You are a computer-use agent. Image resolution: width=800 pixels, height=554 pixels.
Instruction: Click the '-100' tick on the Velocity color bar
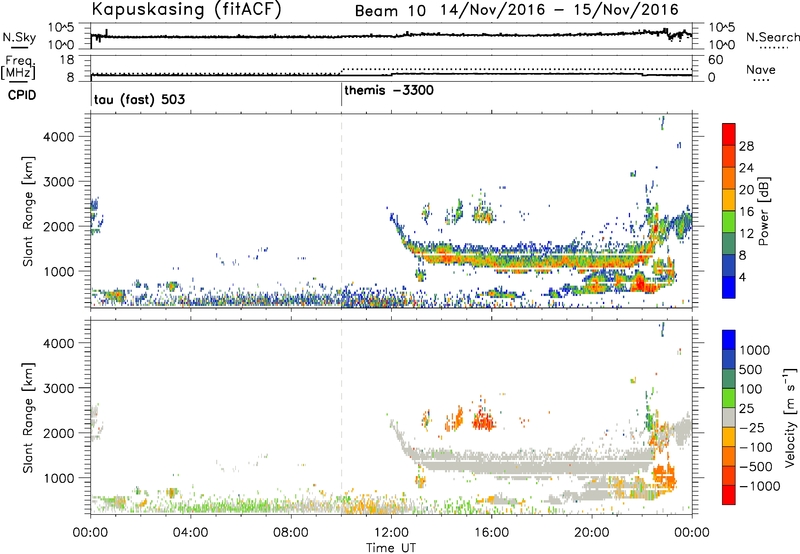(756, 447)
